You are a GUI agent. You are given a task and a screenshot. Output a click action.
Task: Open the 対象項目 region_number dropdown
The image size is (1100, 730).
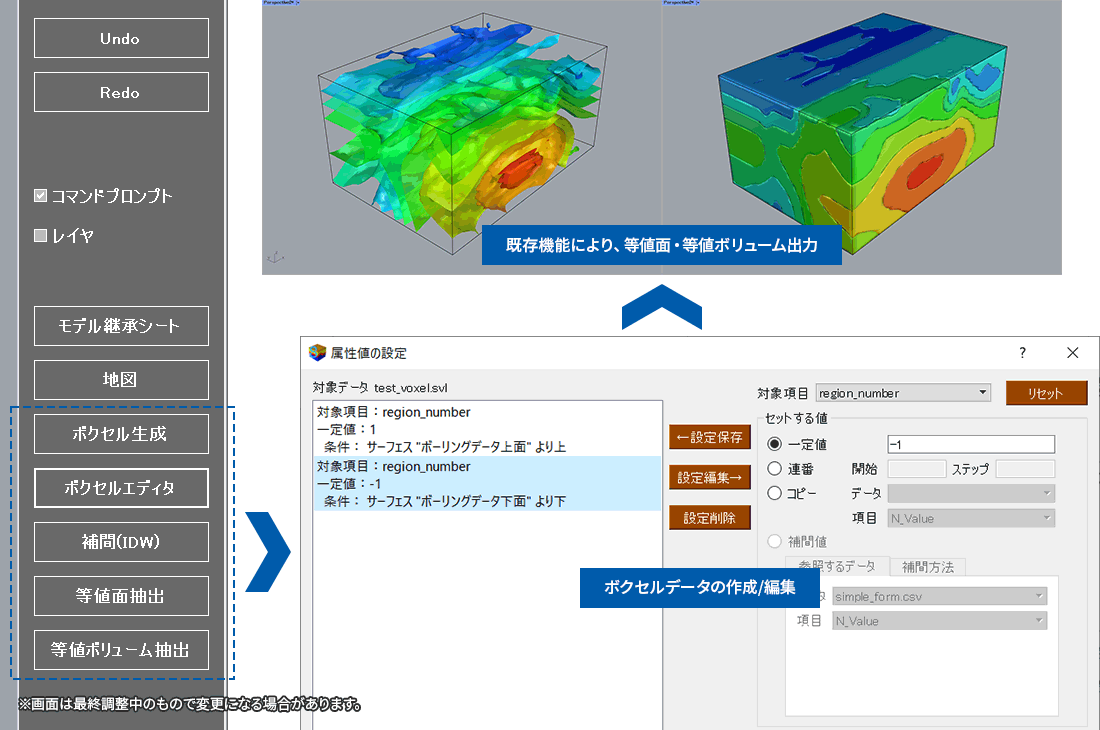click(903, 393)
